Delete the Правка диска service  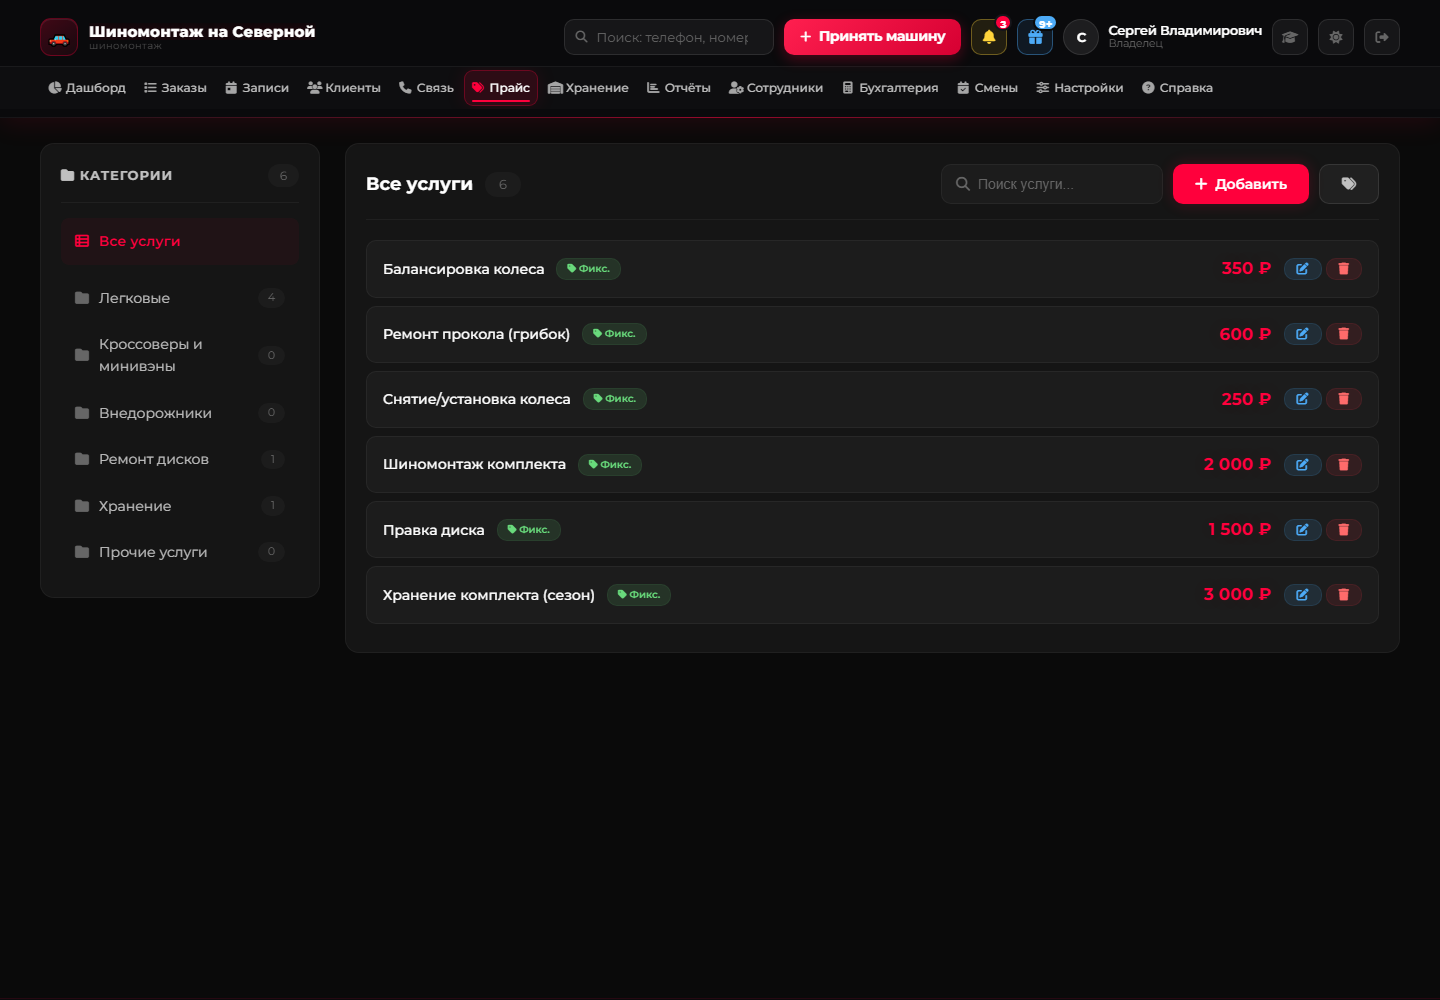[x=1344, y=530]
